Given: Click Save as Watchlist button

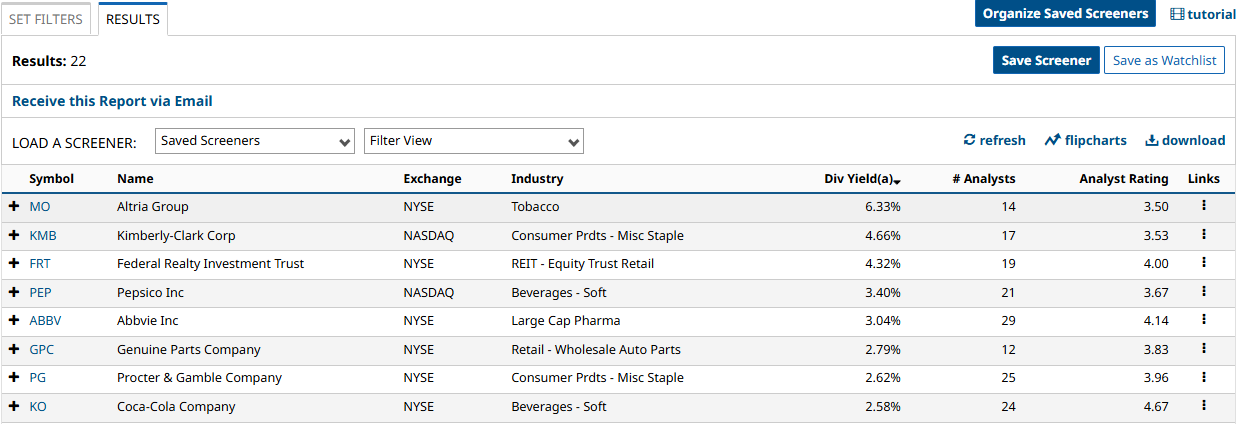Looking at the screenshot, I should point(1164,61).
